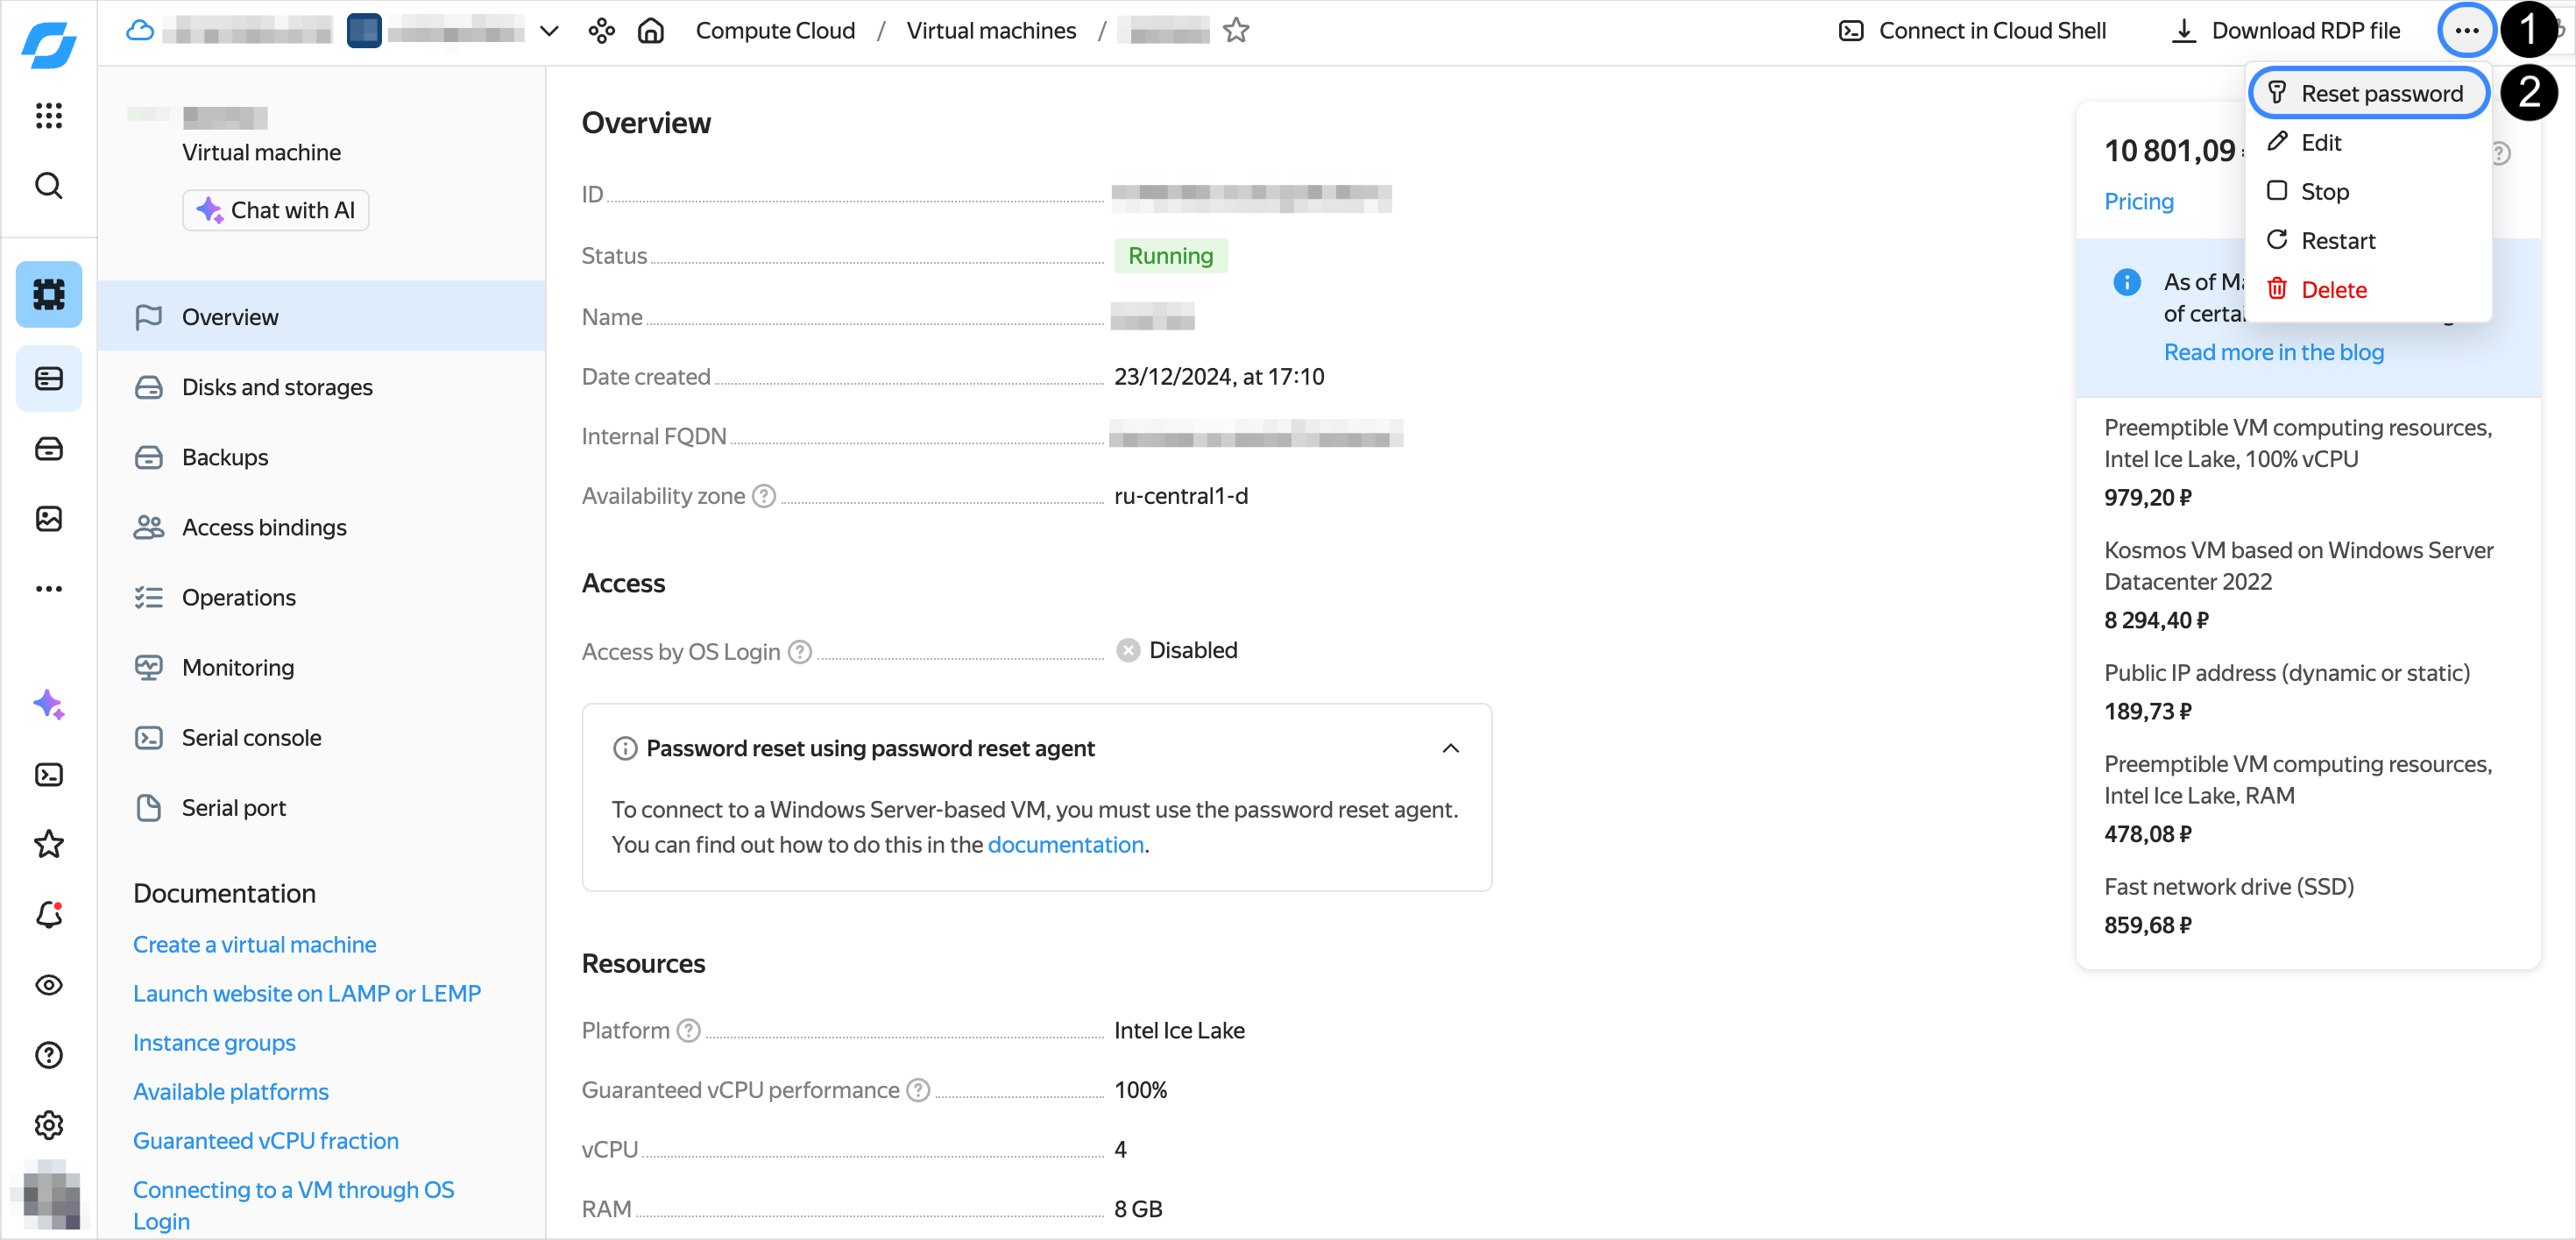This screenshot has width=2576, height=1240.
Task: Open Connecting to a VM through OS Login link
Action: [293, 1205]
